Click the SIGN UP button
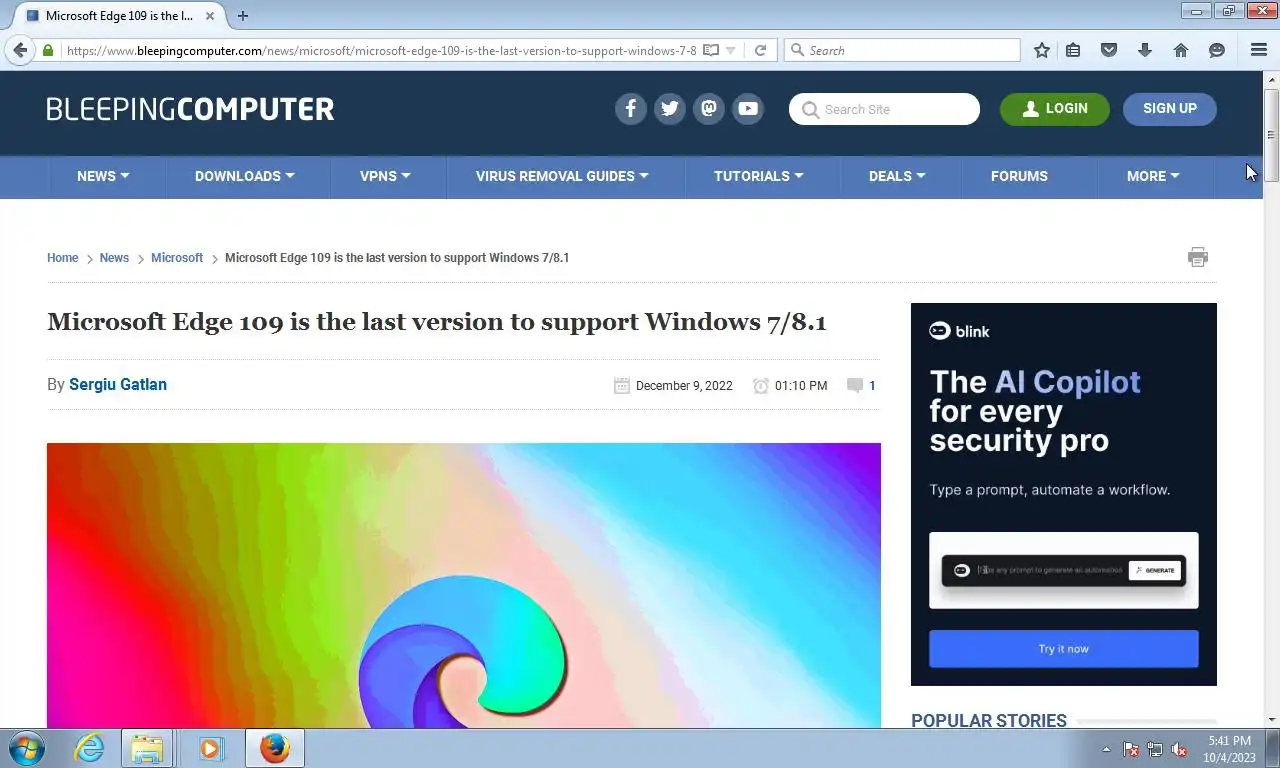This screenshot has height=768, width=1280. click(x=1170, y=109)
